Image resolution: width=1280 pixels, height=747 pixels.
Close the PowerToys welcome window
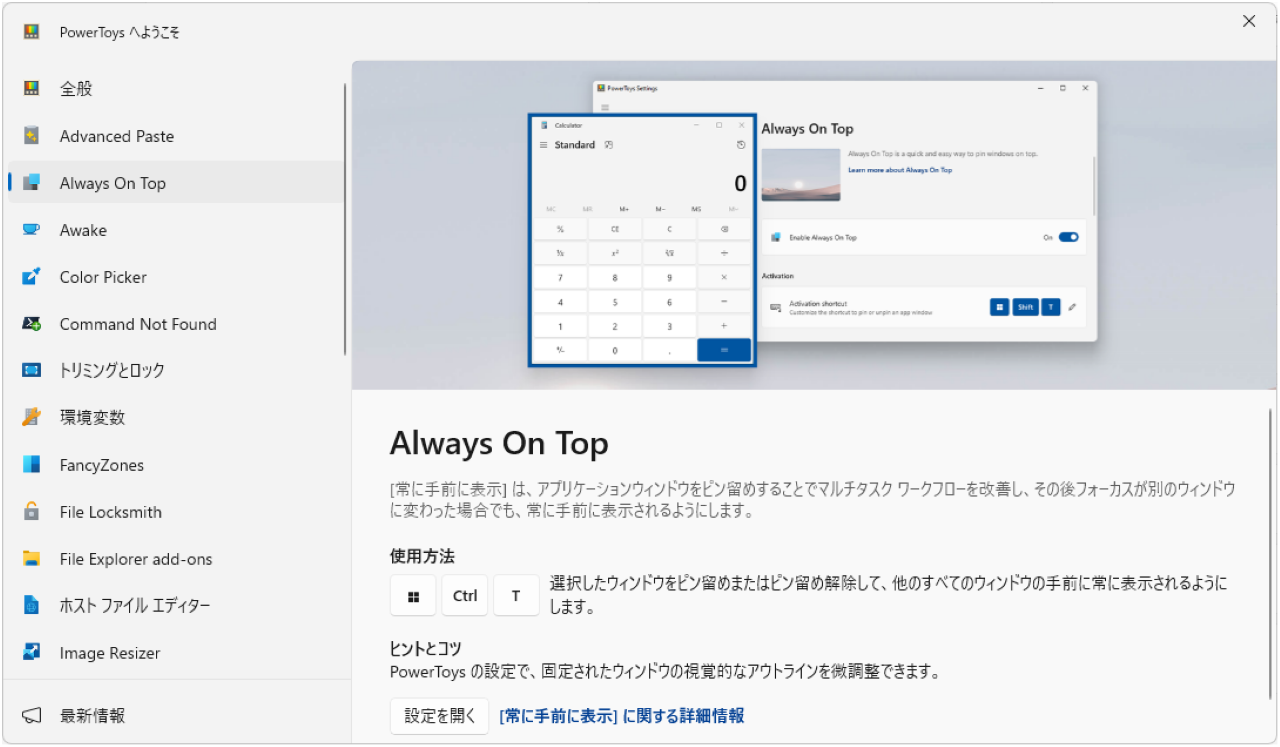pyautogui.click(x=1249, y=21)
